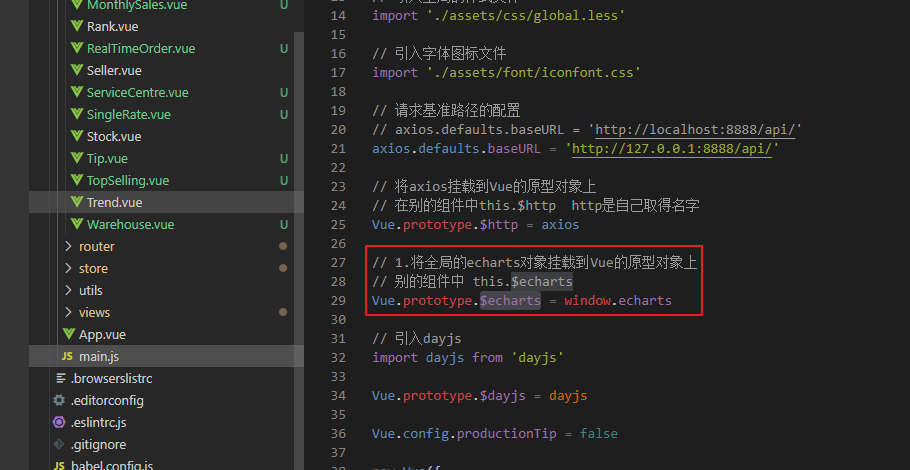Click the Vue icon beside Warehouse.vue
Viewport: 910px width, 470px height.
coord(77,225)
